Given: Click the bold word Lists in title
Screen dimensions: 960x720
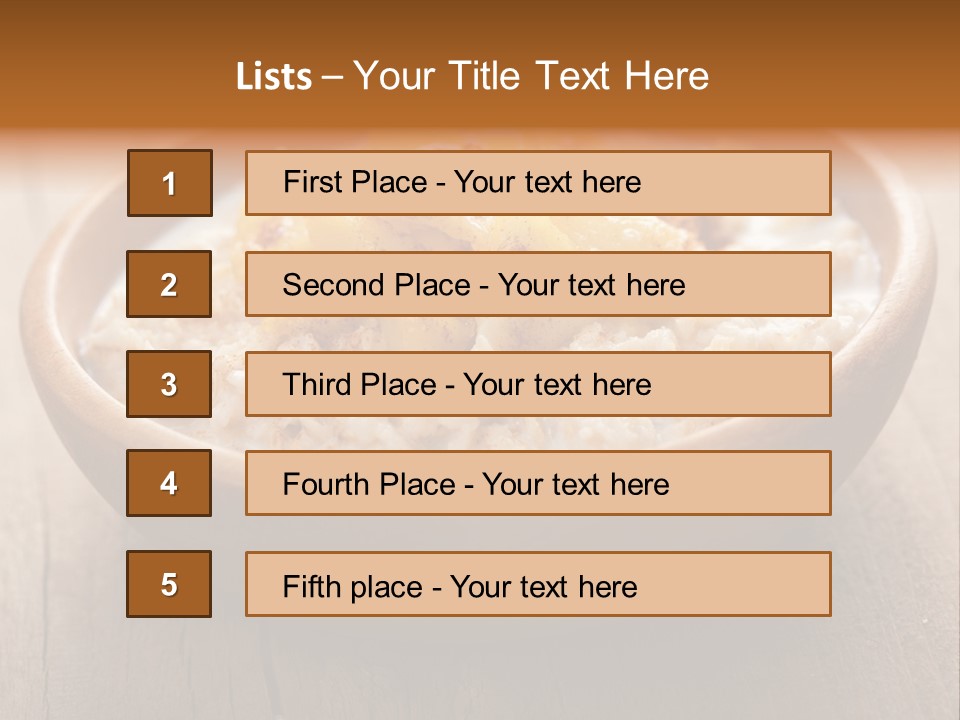Looking at the screenshot, I should 274,76.
